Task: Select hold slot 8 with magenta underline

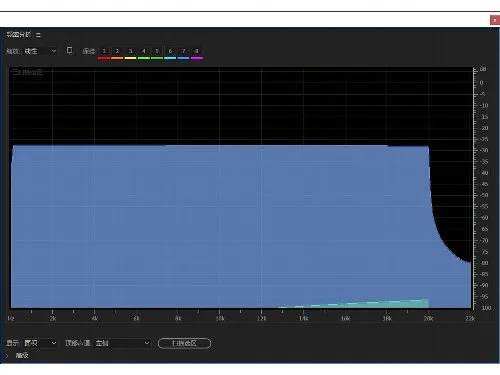Action: (x=197, y=51)
